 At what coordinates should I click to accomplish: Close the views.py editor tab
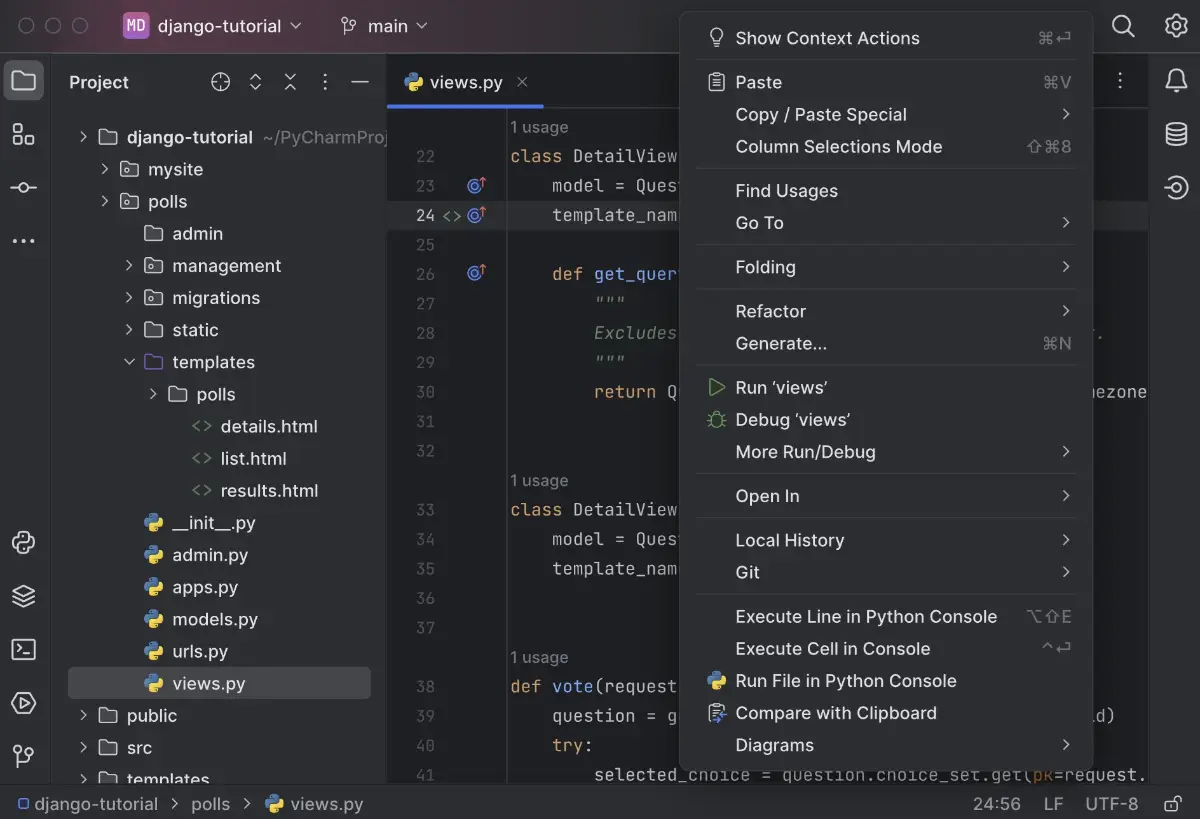click(x=522, y=82)
